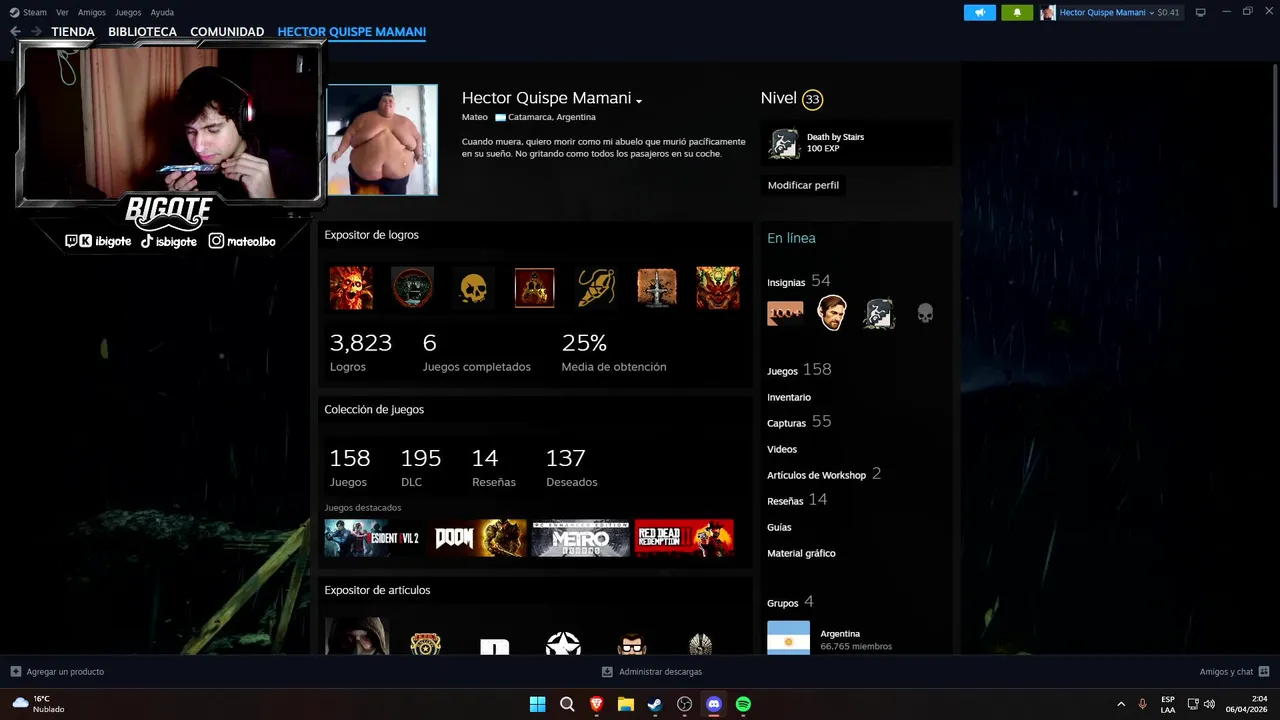Open the Amigos menu

tap(92, 12)
